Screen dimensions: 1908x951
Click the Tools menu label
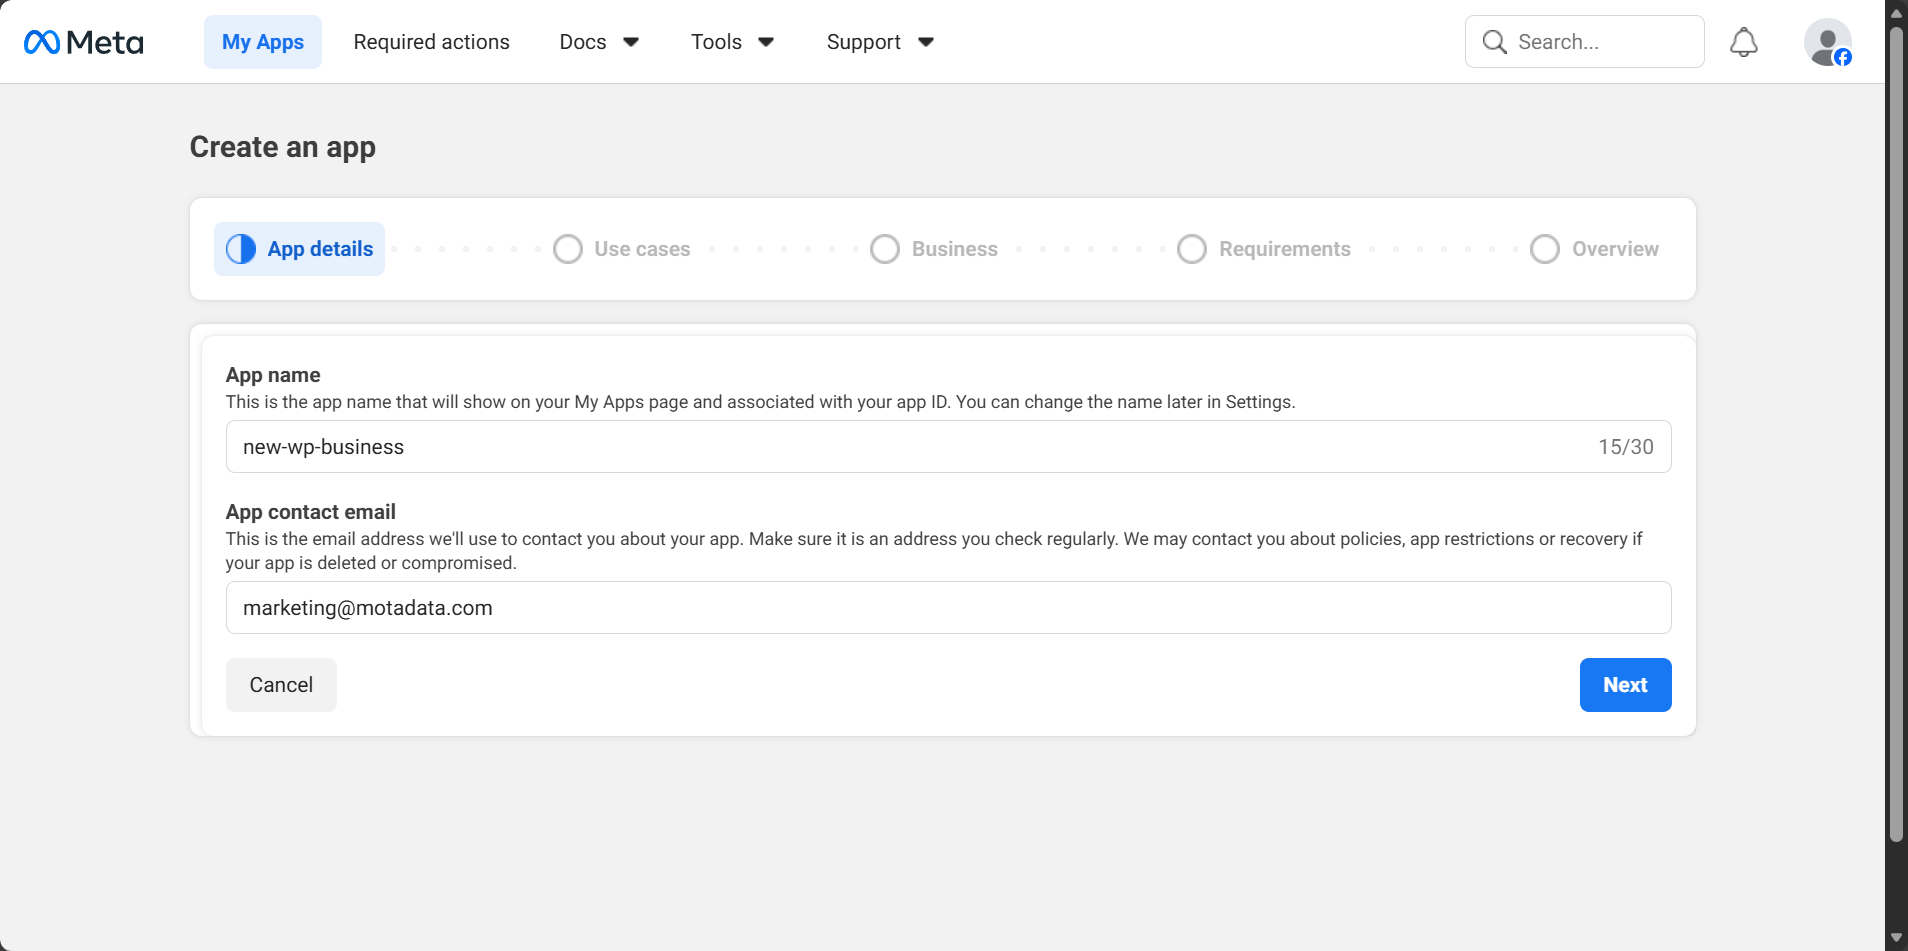[716, 42]
